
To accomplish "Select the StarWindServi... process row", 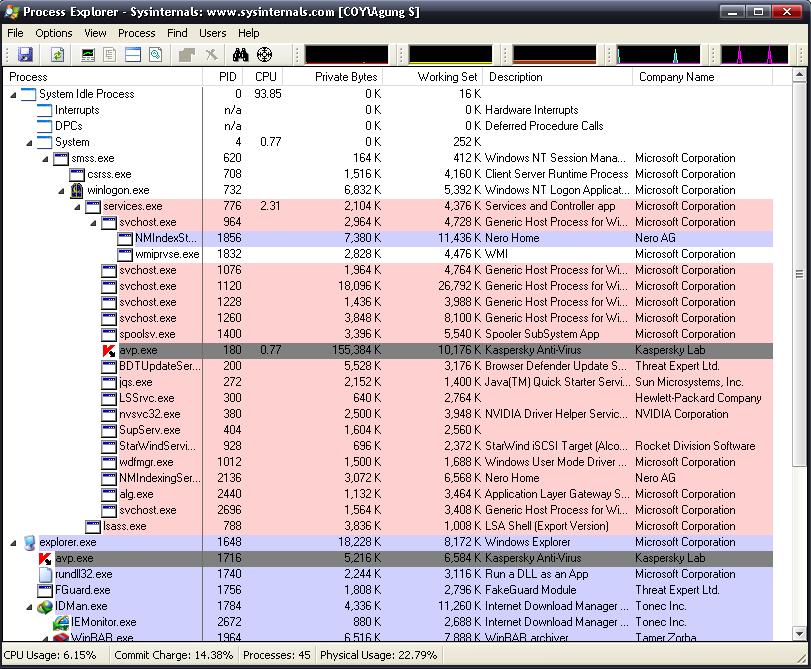I will (x=388, y=447).
